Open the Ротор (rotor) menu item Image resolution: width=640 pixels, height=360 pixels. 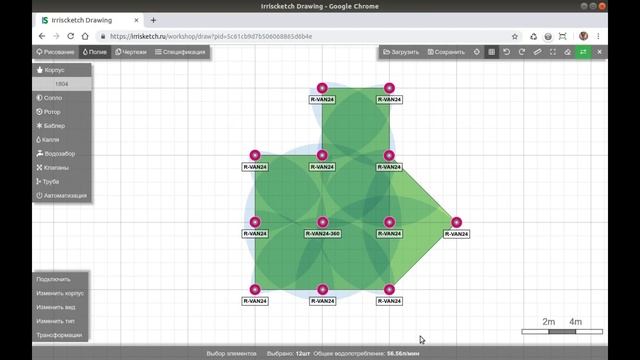coord(62,112)
